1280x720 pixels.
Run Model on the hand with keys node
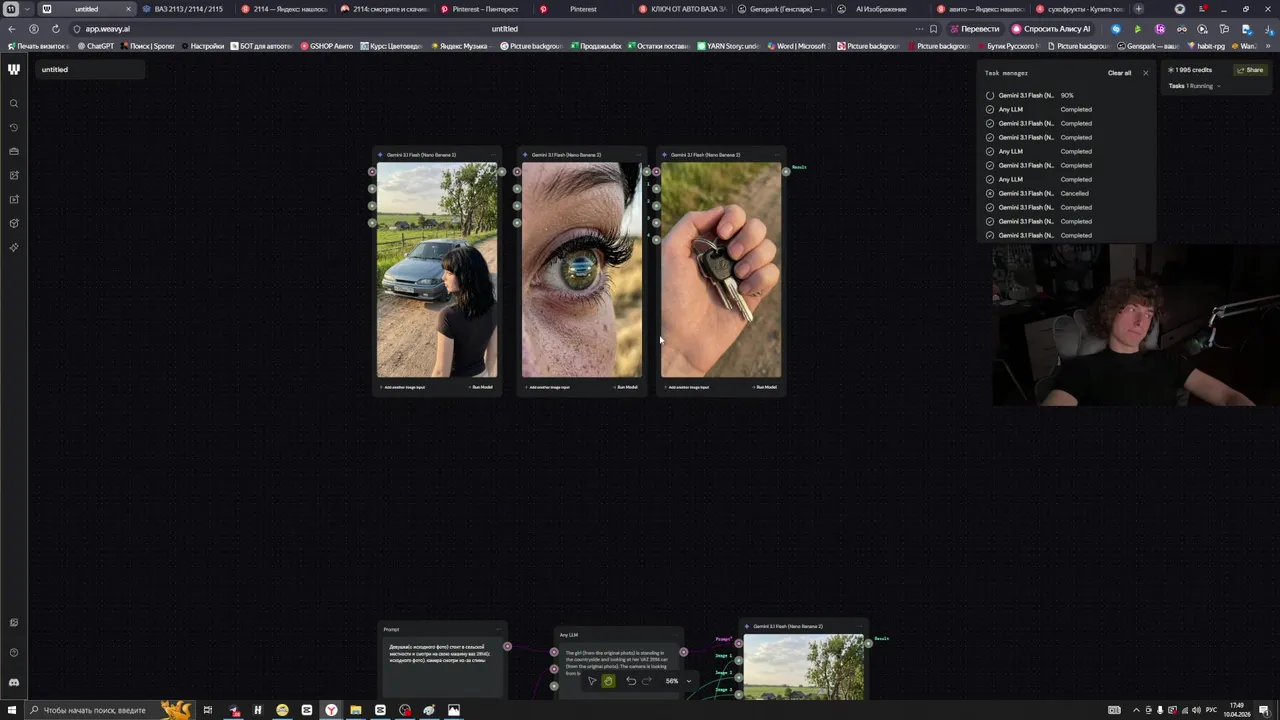click(x=766, y=387)
